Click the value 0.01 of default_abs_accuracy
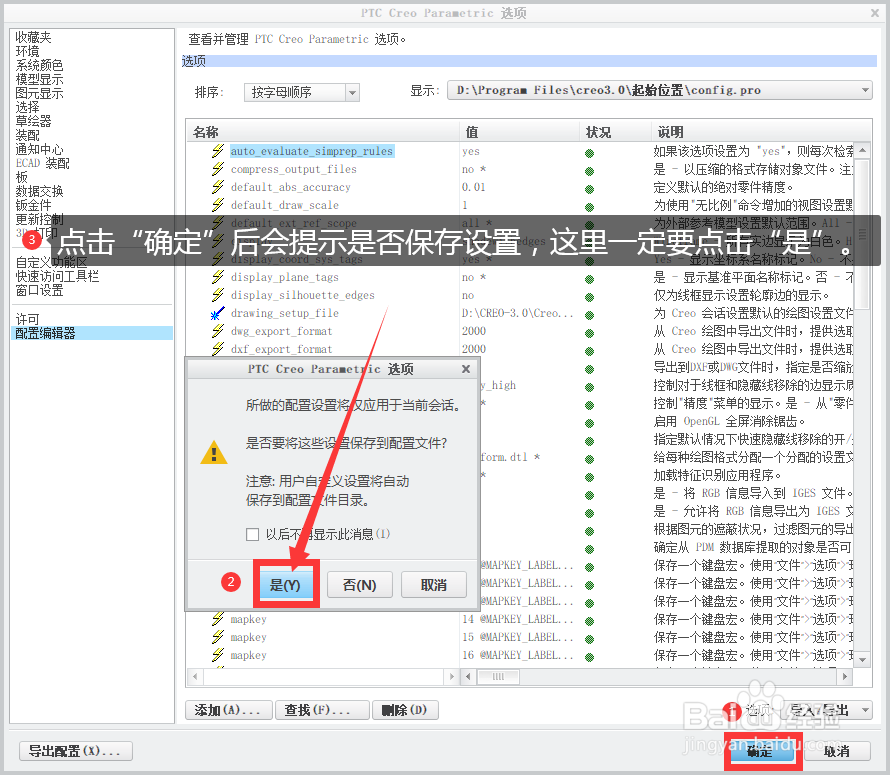The height and width of the screenshot is (775, 890). (x=473, y=187)
